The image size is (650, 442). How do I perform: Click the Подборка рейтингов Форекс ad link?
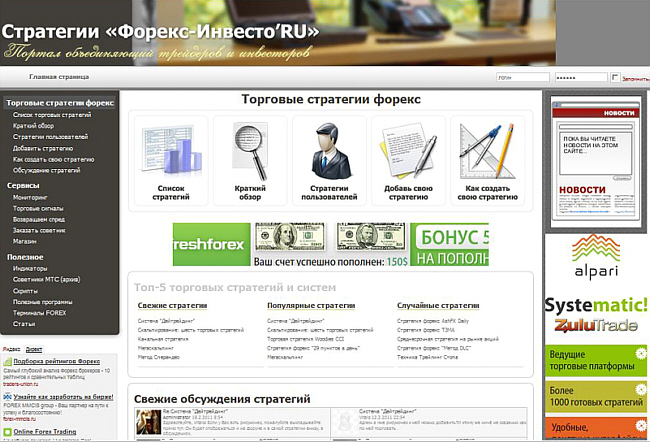tap(60, 361)
